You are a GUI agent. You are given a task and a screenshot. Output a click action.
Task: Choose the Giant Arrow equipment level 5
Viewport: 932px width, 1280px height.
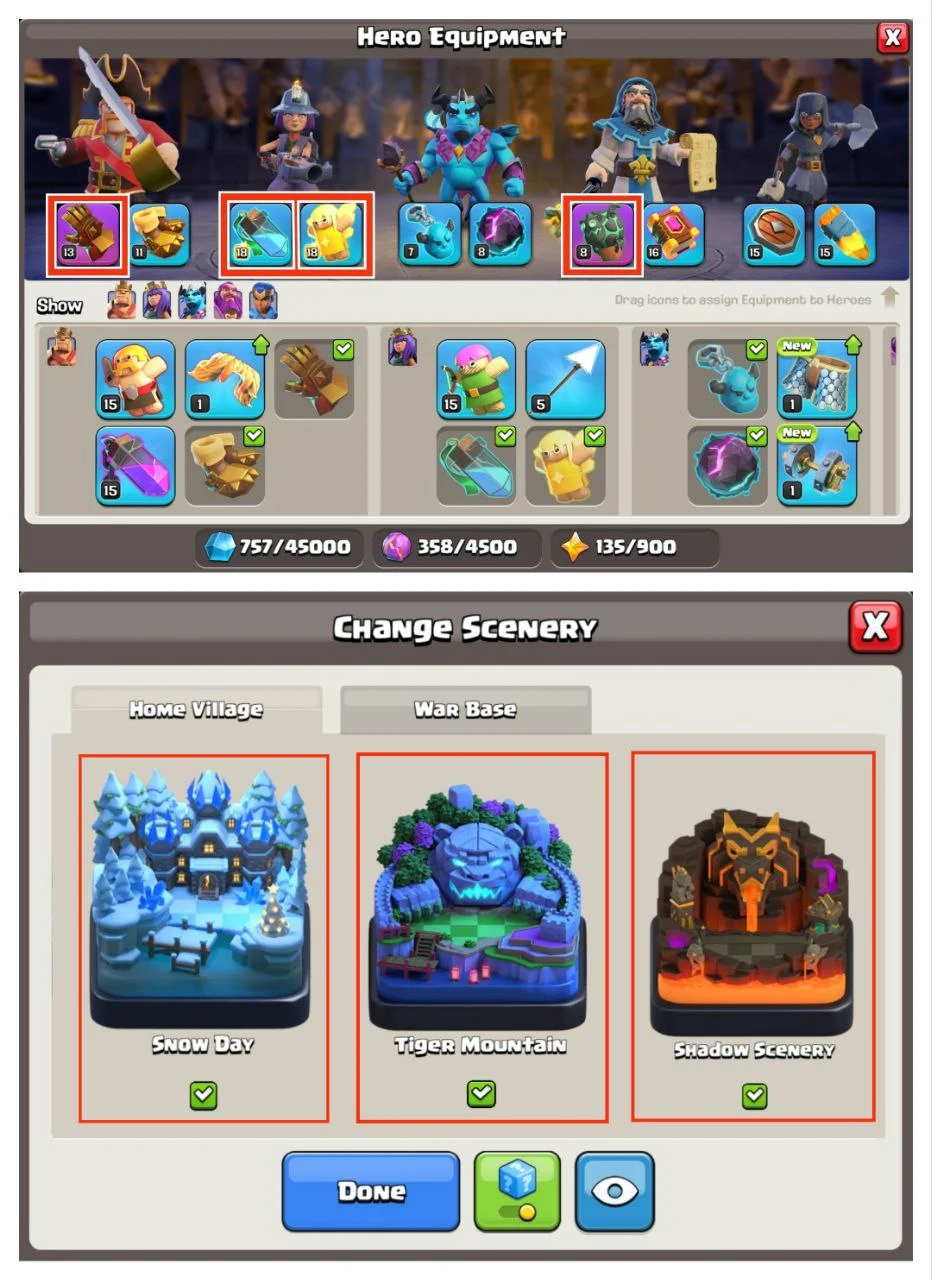click(566, 379)
